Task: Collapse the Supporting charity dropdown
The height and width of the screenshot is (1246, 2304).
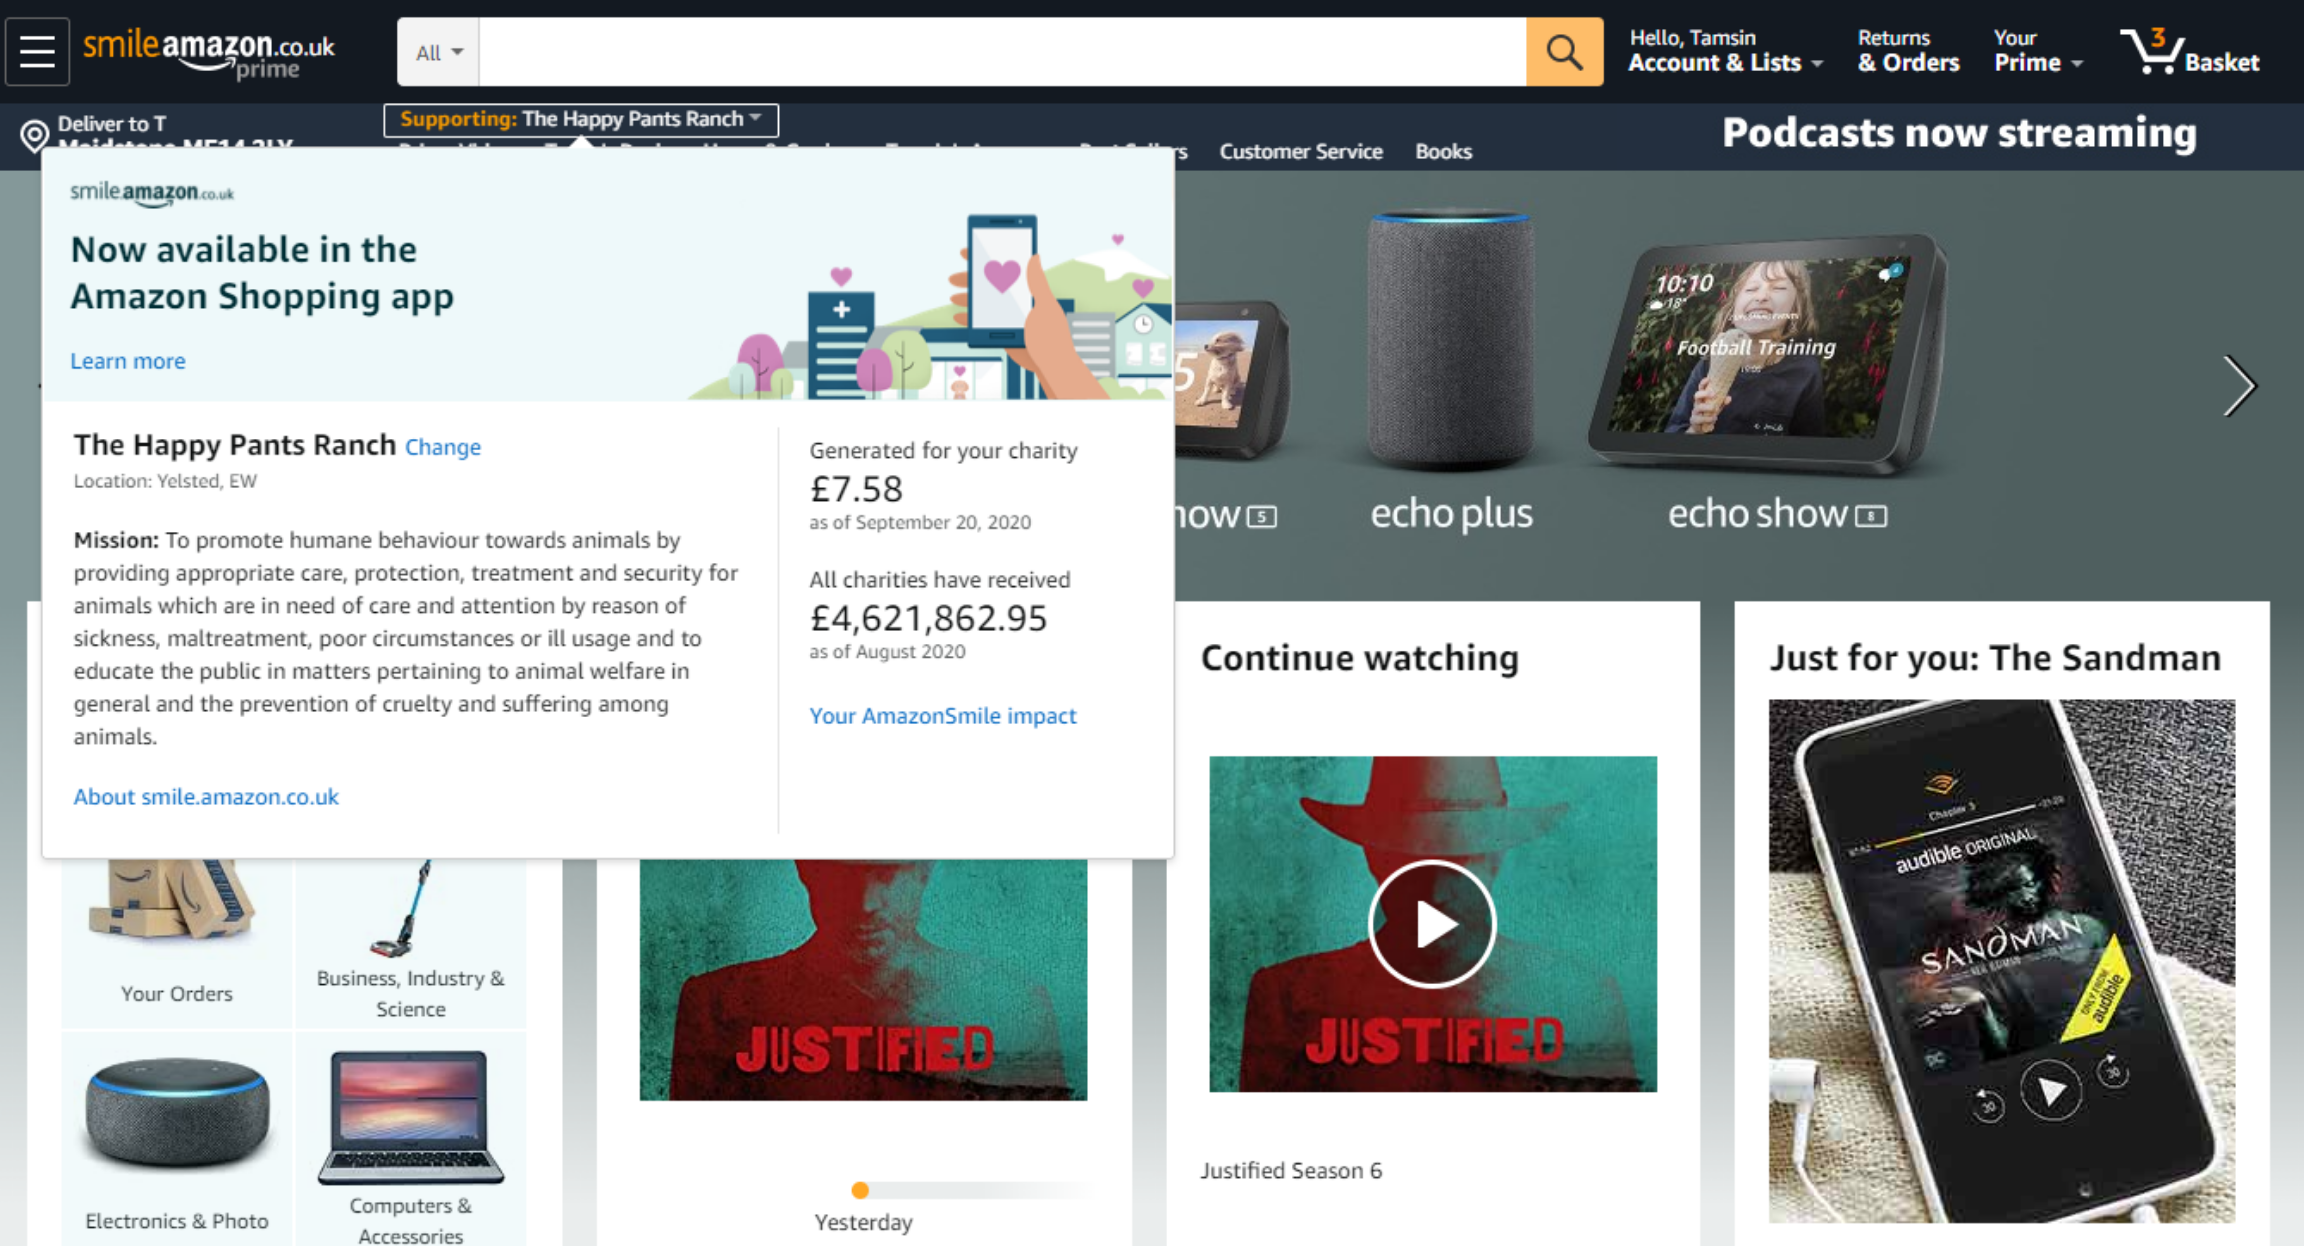Action: tap(580, 119)
